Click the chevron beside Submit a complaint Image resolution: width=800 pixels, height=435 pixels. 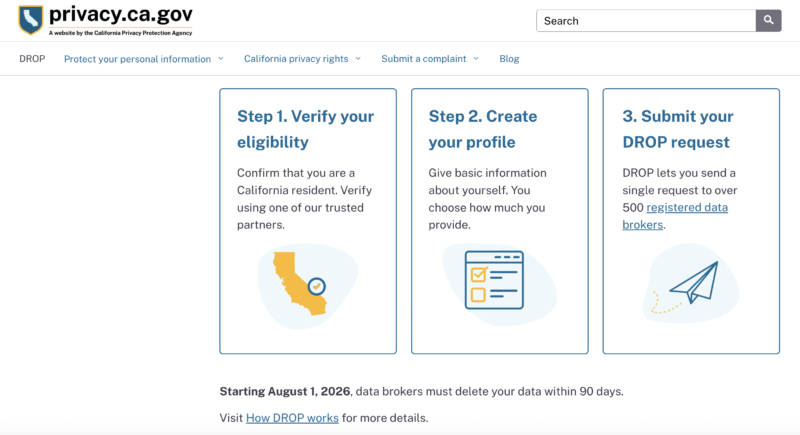[x=476, y=59]
